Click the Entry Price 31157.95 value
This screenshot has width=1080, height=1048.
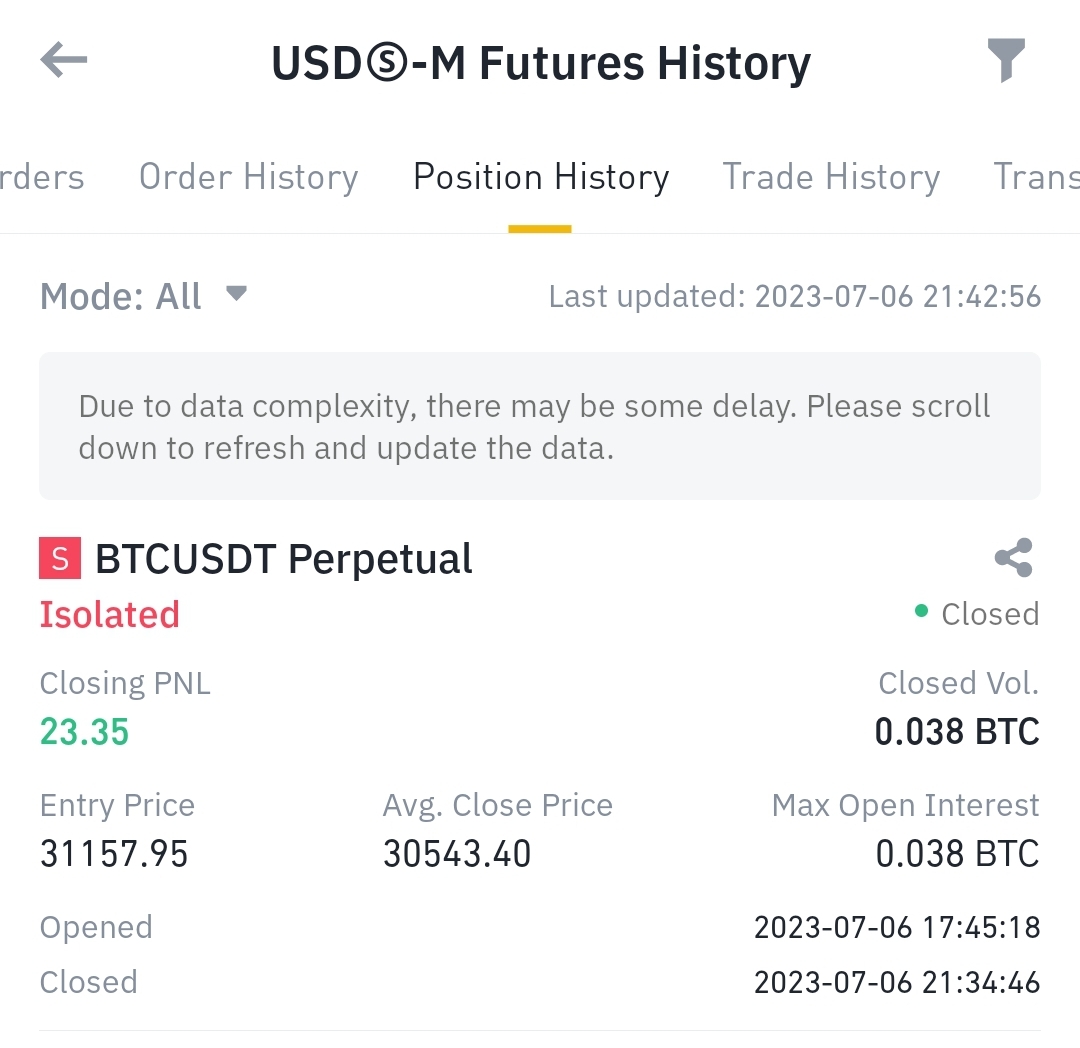click(x=114, y=854)
